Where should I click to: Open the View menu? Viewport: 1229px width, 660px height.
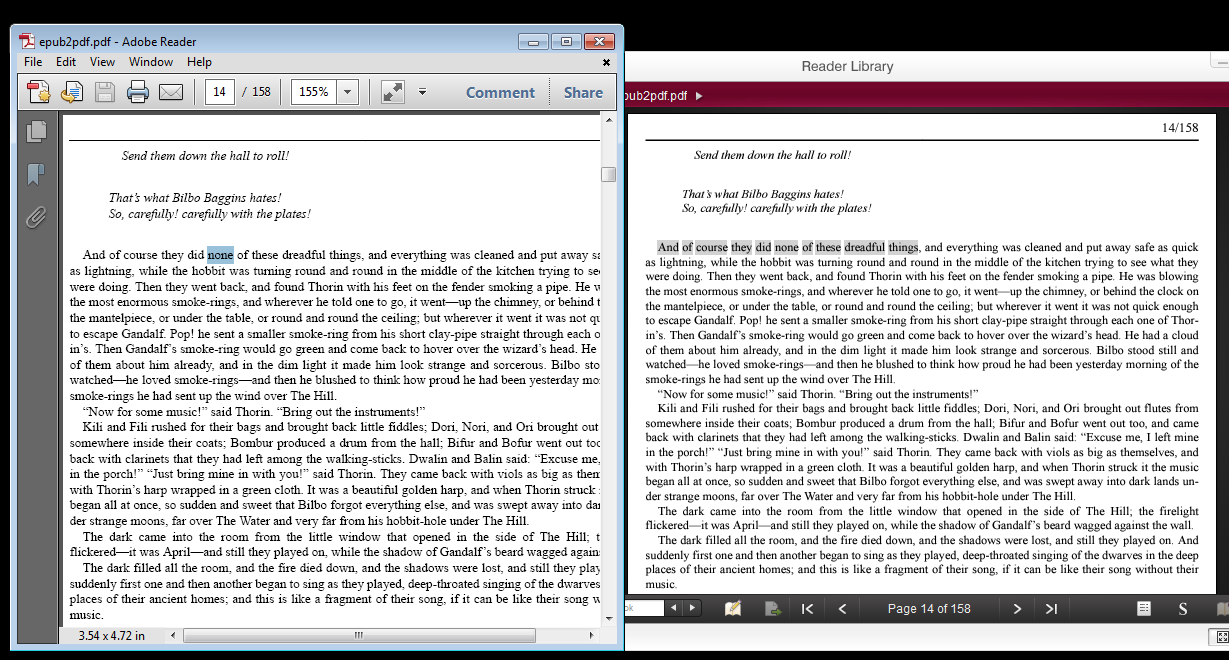102,62
